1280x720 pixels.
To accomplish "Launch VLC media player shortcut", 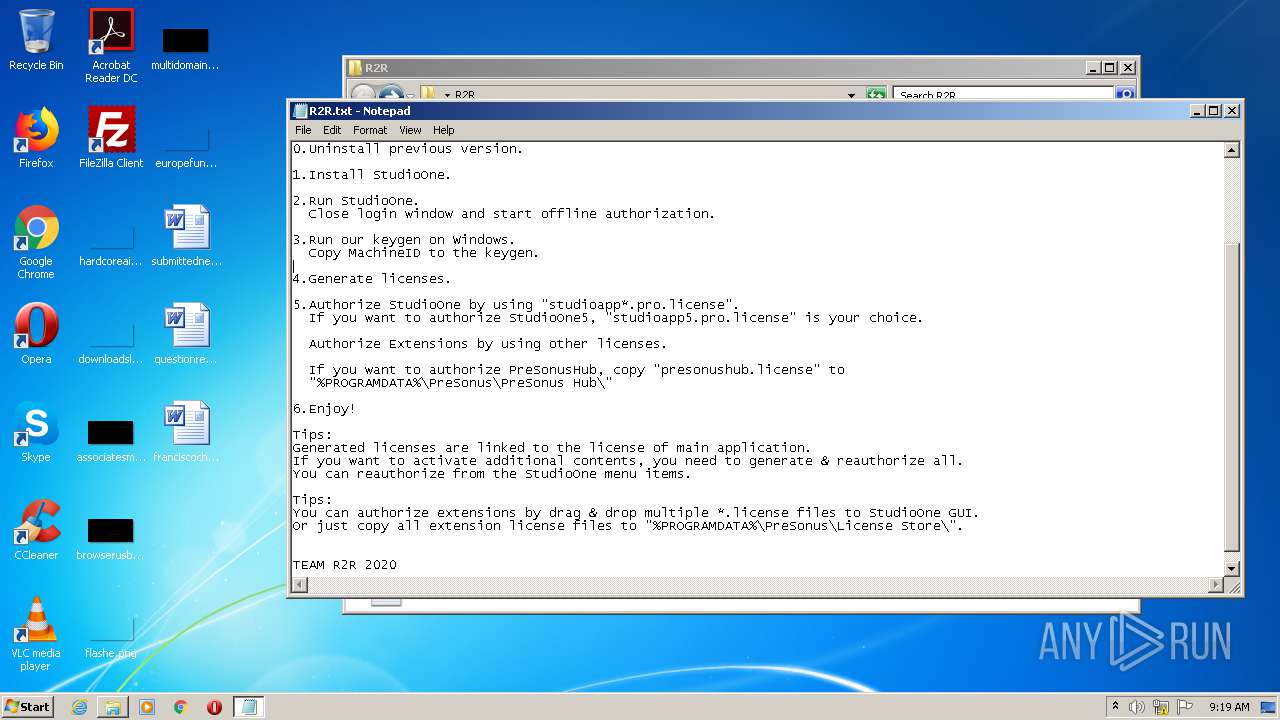I will [36, 634].
